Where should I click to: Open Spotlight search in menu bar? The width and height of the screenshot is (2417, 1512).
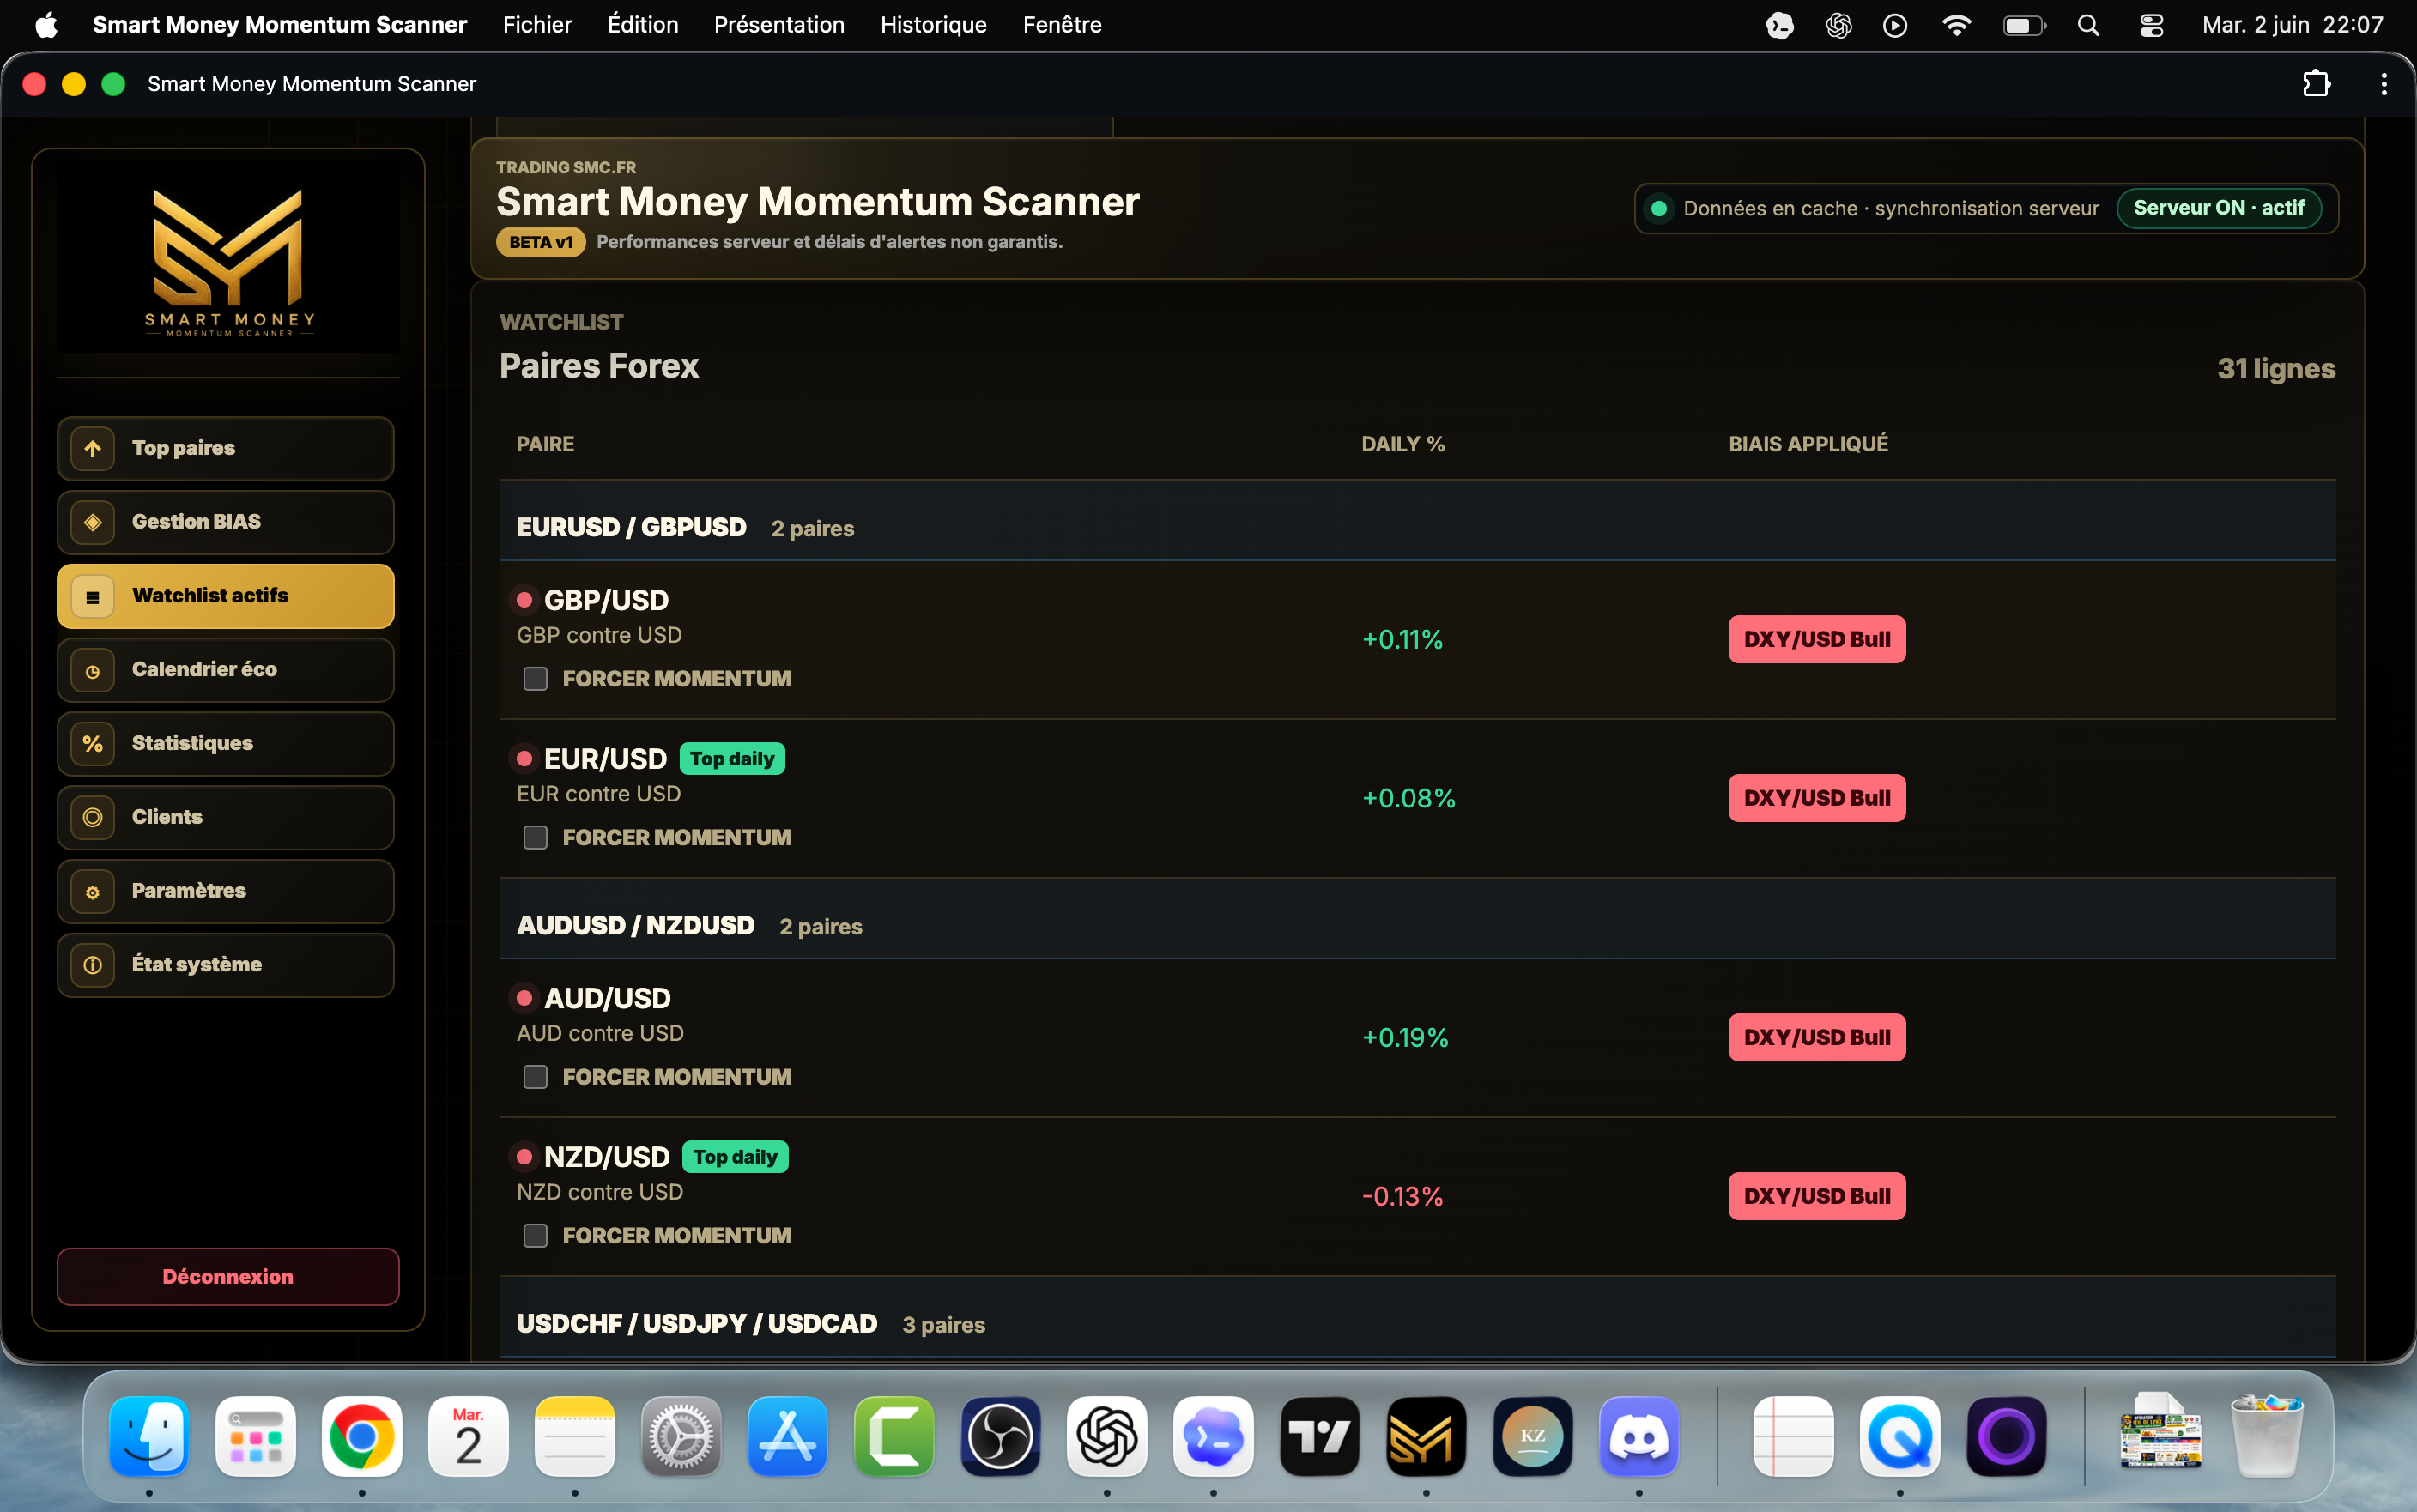tap(2087, 25)
